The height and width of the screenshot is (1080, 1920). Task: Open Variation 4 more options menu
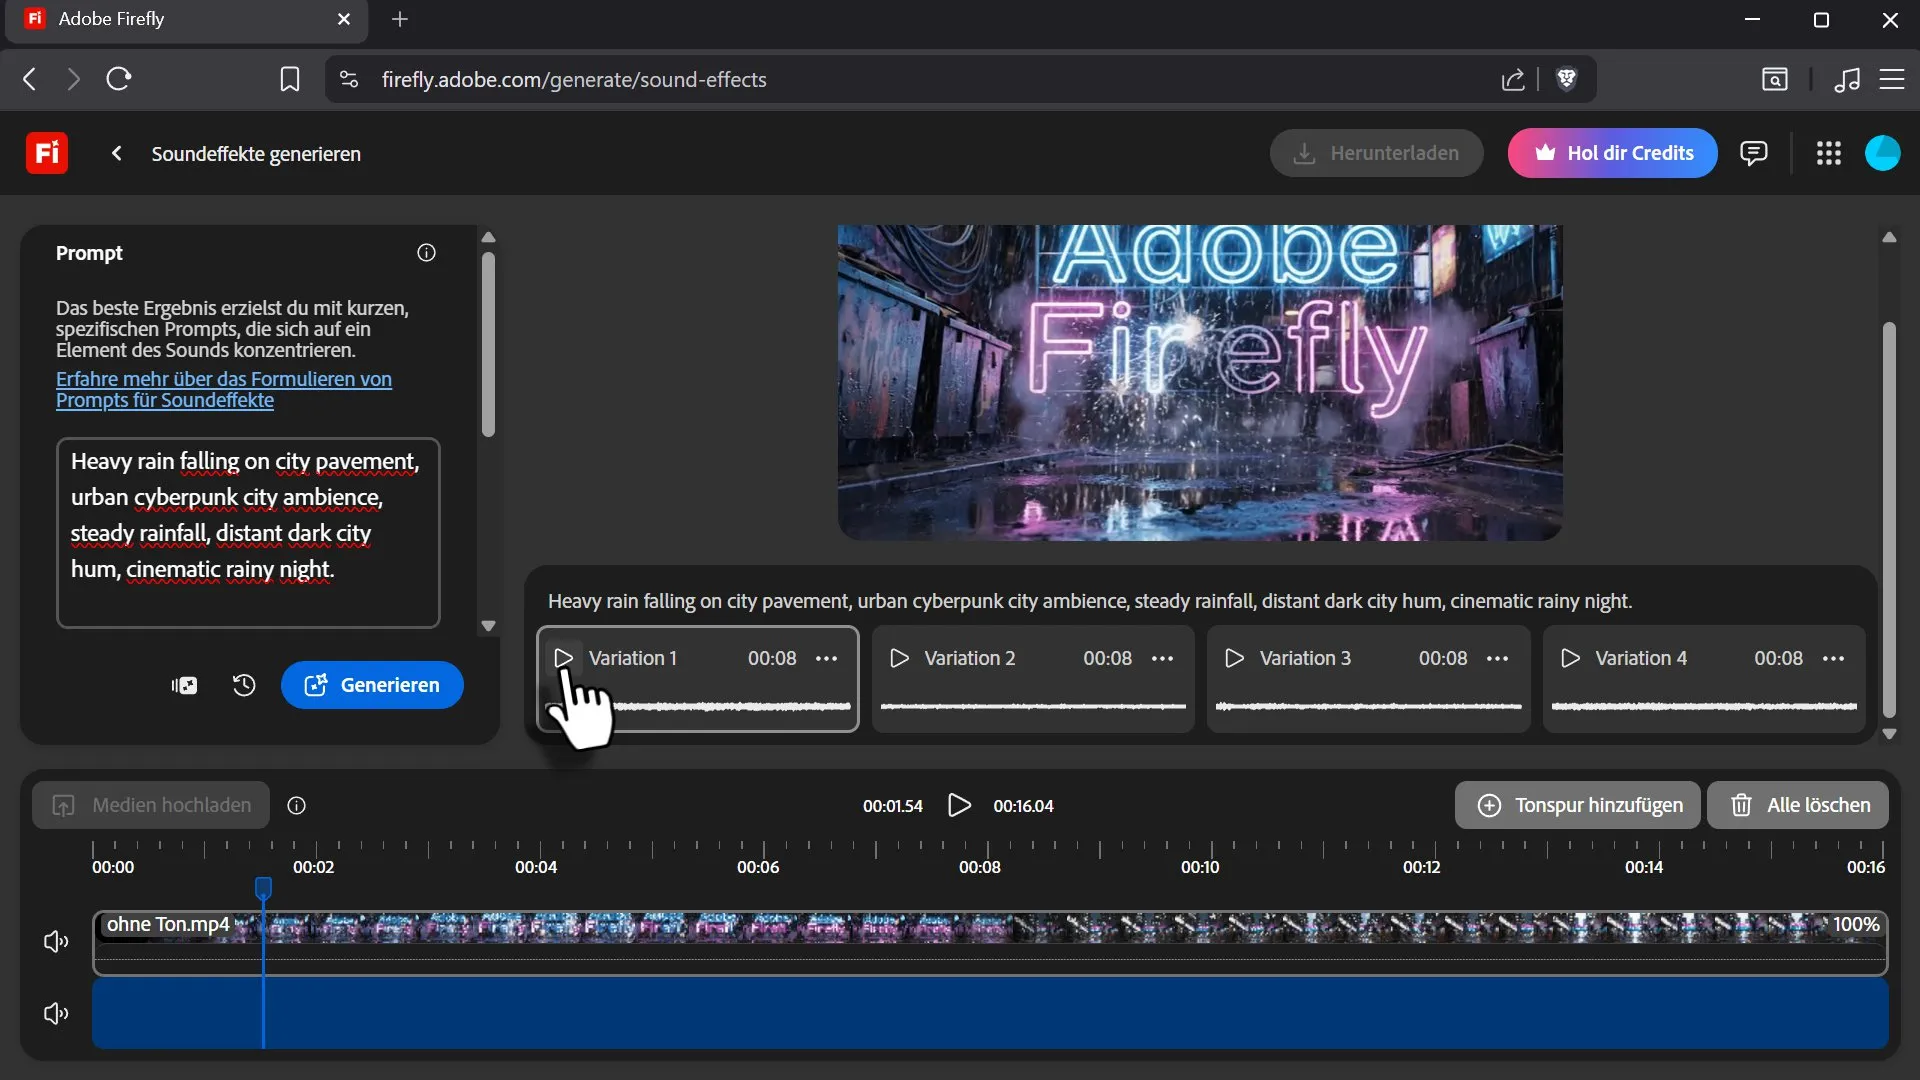(x=1833, y=658)
